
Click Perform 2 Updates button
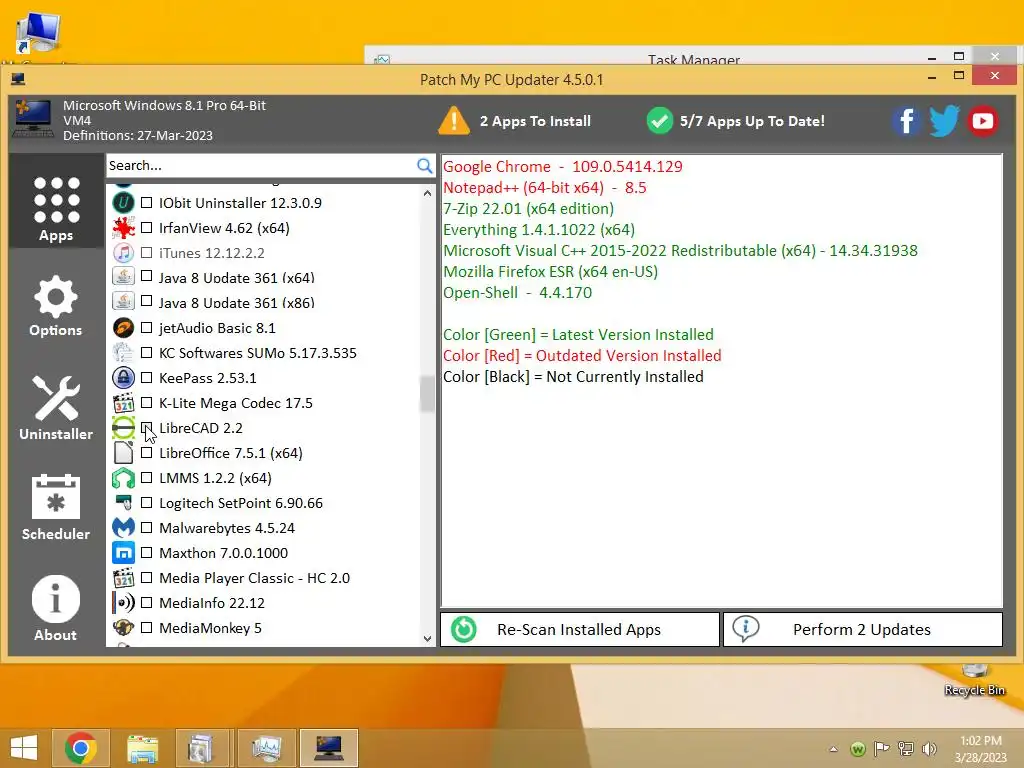pos(863,630)
